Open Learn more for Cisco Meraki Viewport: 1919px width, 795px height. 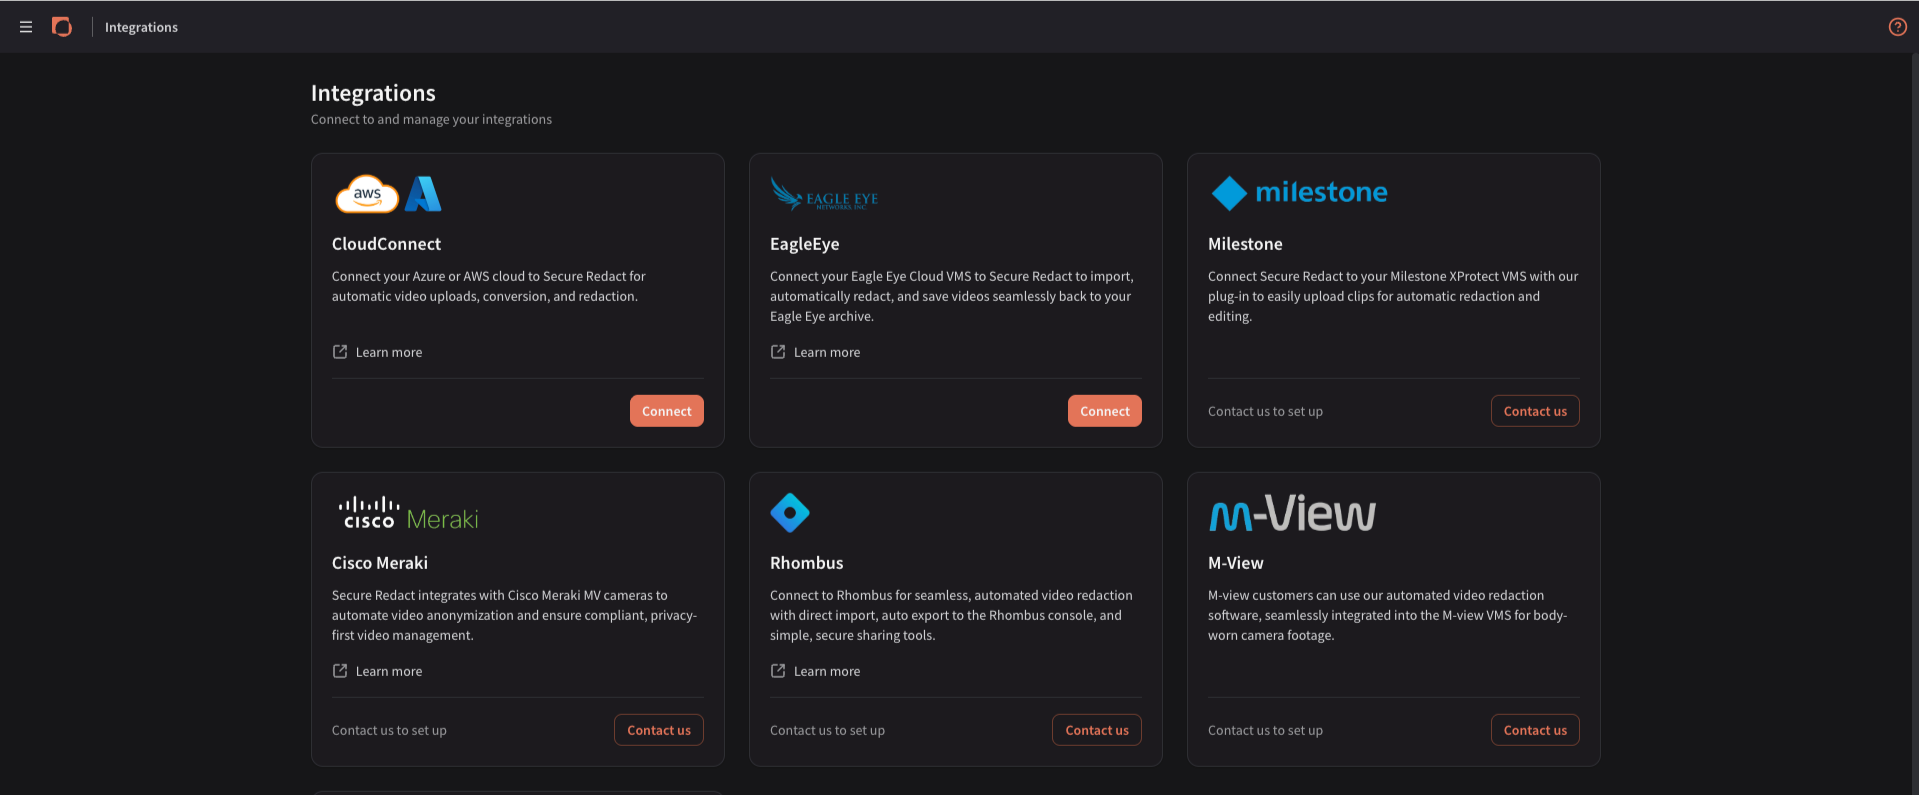(x=389, y=671)
